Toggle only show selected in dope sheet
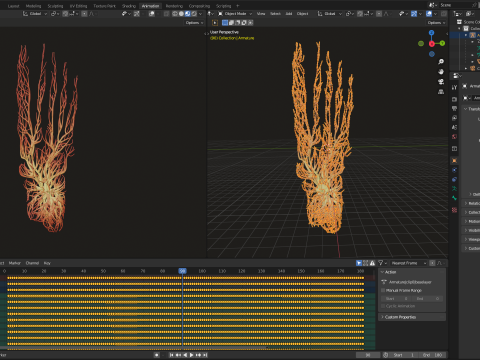The image size is (480, 360). (359, 263)
